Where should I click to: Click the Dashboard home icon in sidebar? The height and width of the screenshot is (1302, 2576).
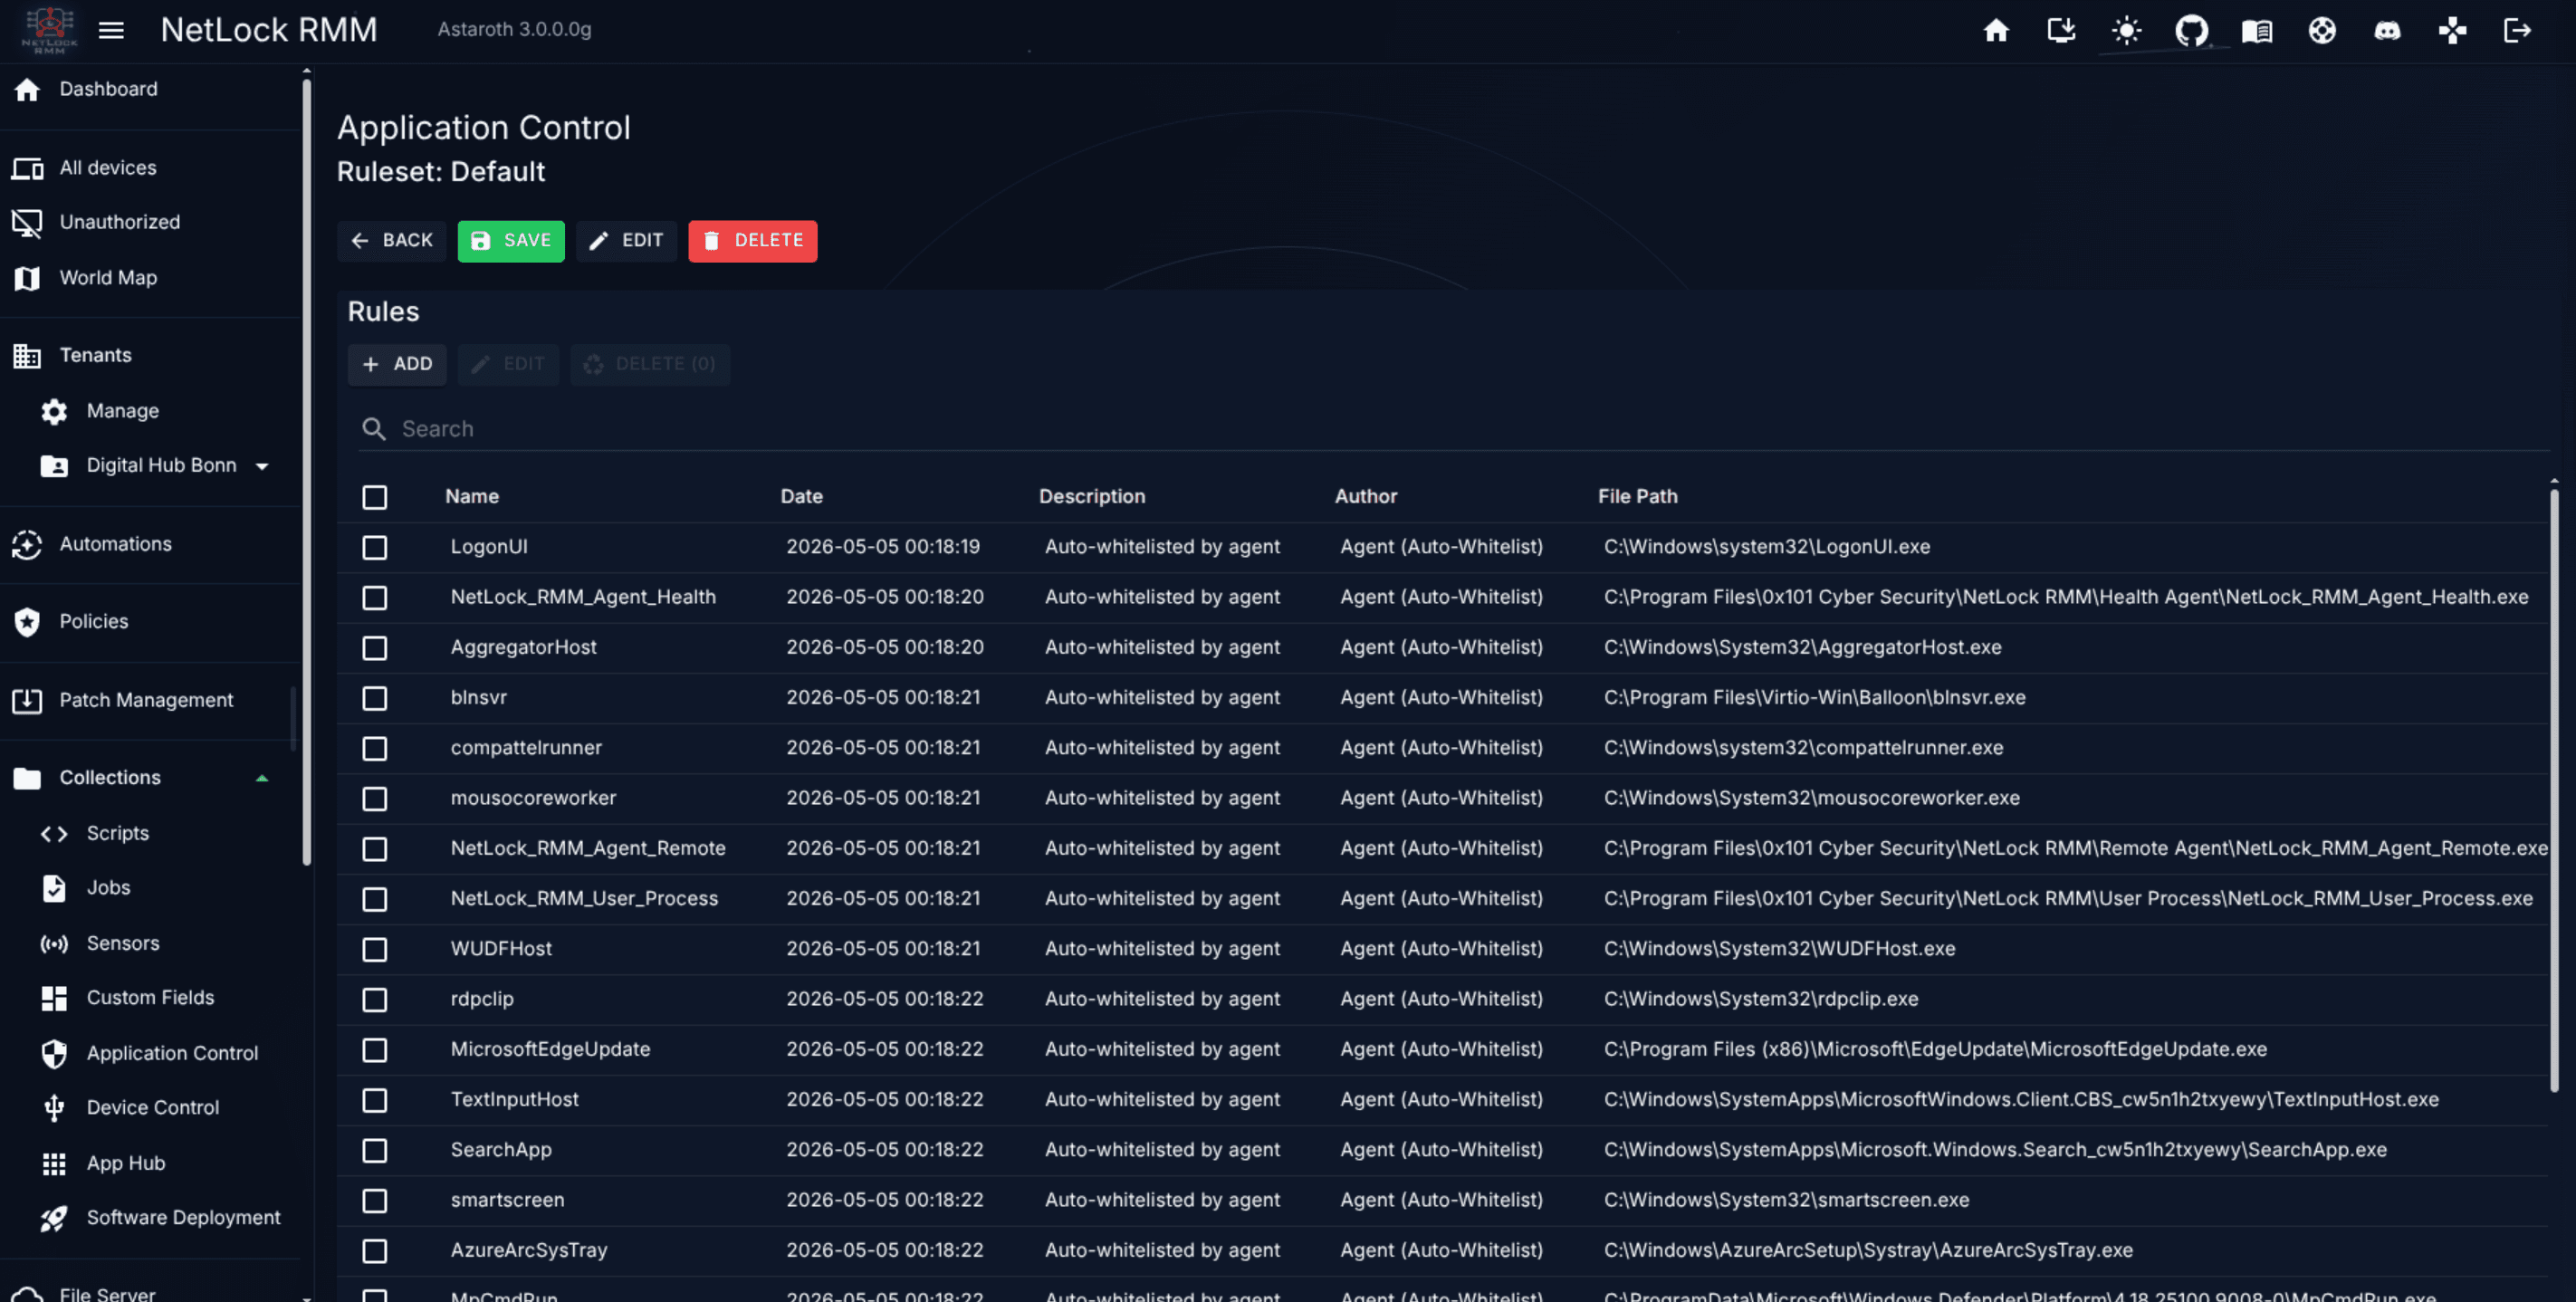point(27,89)
